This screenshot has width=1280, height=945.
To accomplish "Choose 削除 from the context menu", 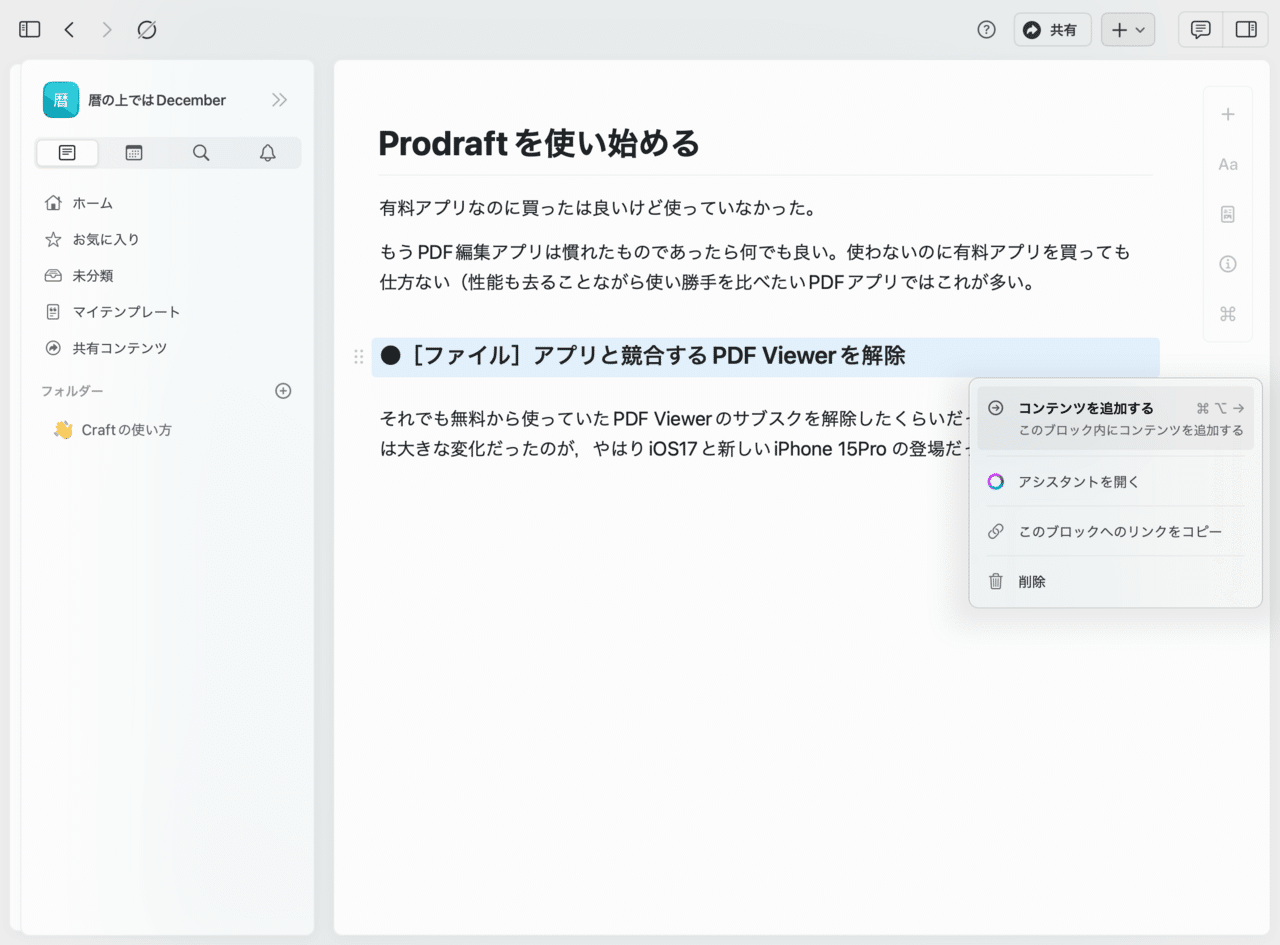I will (x=1115, y=581).
